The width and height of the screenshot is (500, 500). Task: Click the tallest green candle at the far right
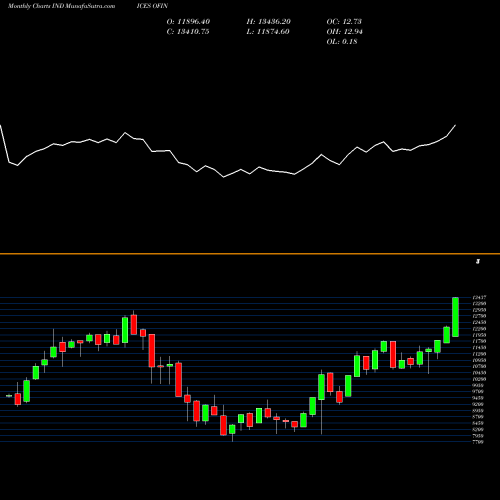[x=455, y=317]
